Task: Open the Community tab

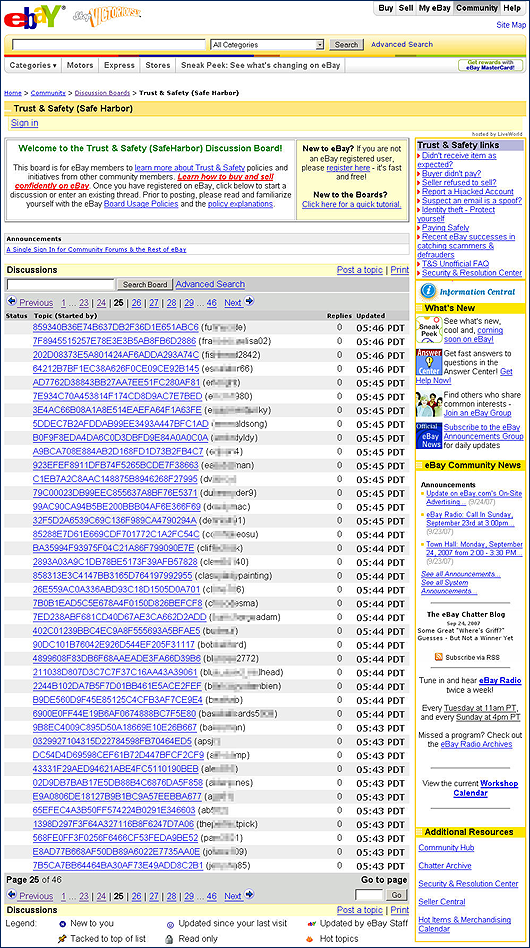Action: tap(477, 8)
